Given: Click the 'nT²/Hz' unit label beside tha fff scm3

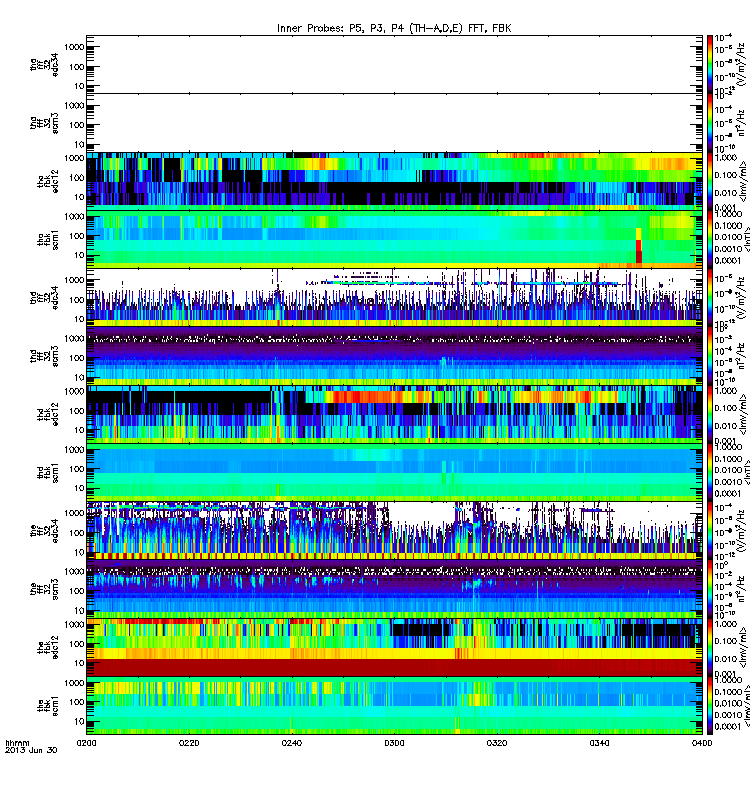Looking at the screenshot, I should [x=743, y=124].
